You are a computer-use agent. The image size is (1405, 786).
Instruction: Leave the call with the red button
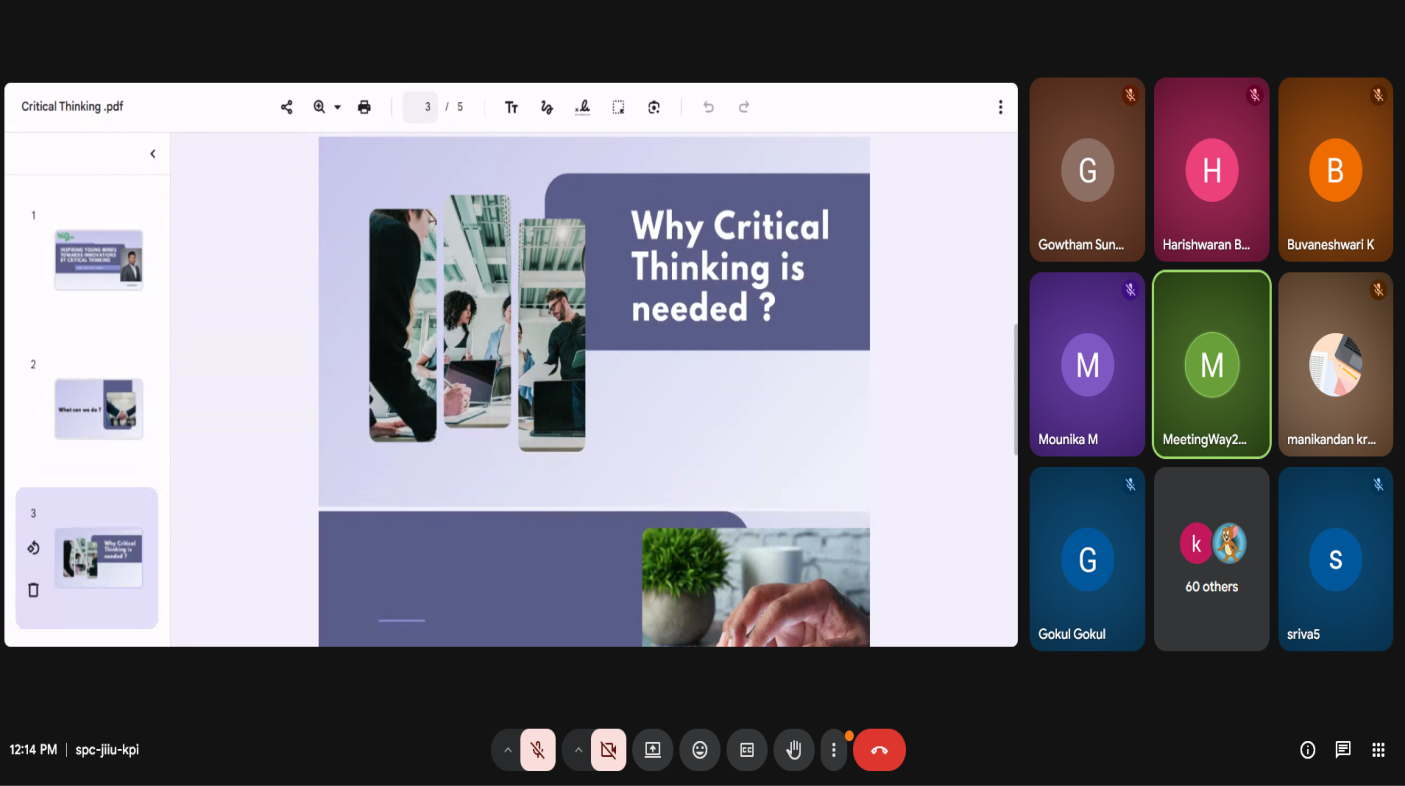pyautogui.click(x=879, y=750)
